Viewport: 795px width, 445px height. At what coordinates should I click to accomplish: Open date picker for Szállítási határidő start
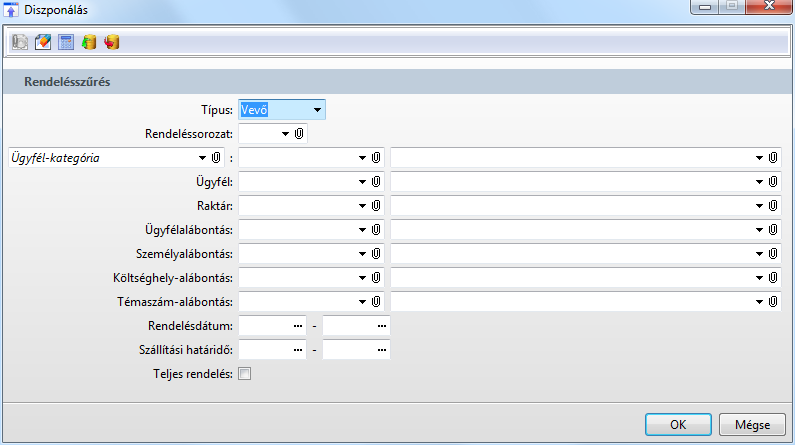[298, 350]
